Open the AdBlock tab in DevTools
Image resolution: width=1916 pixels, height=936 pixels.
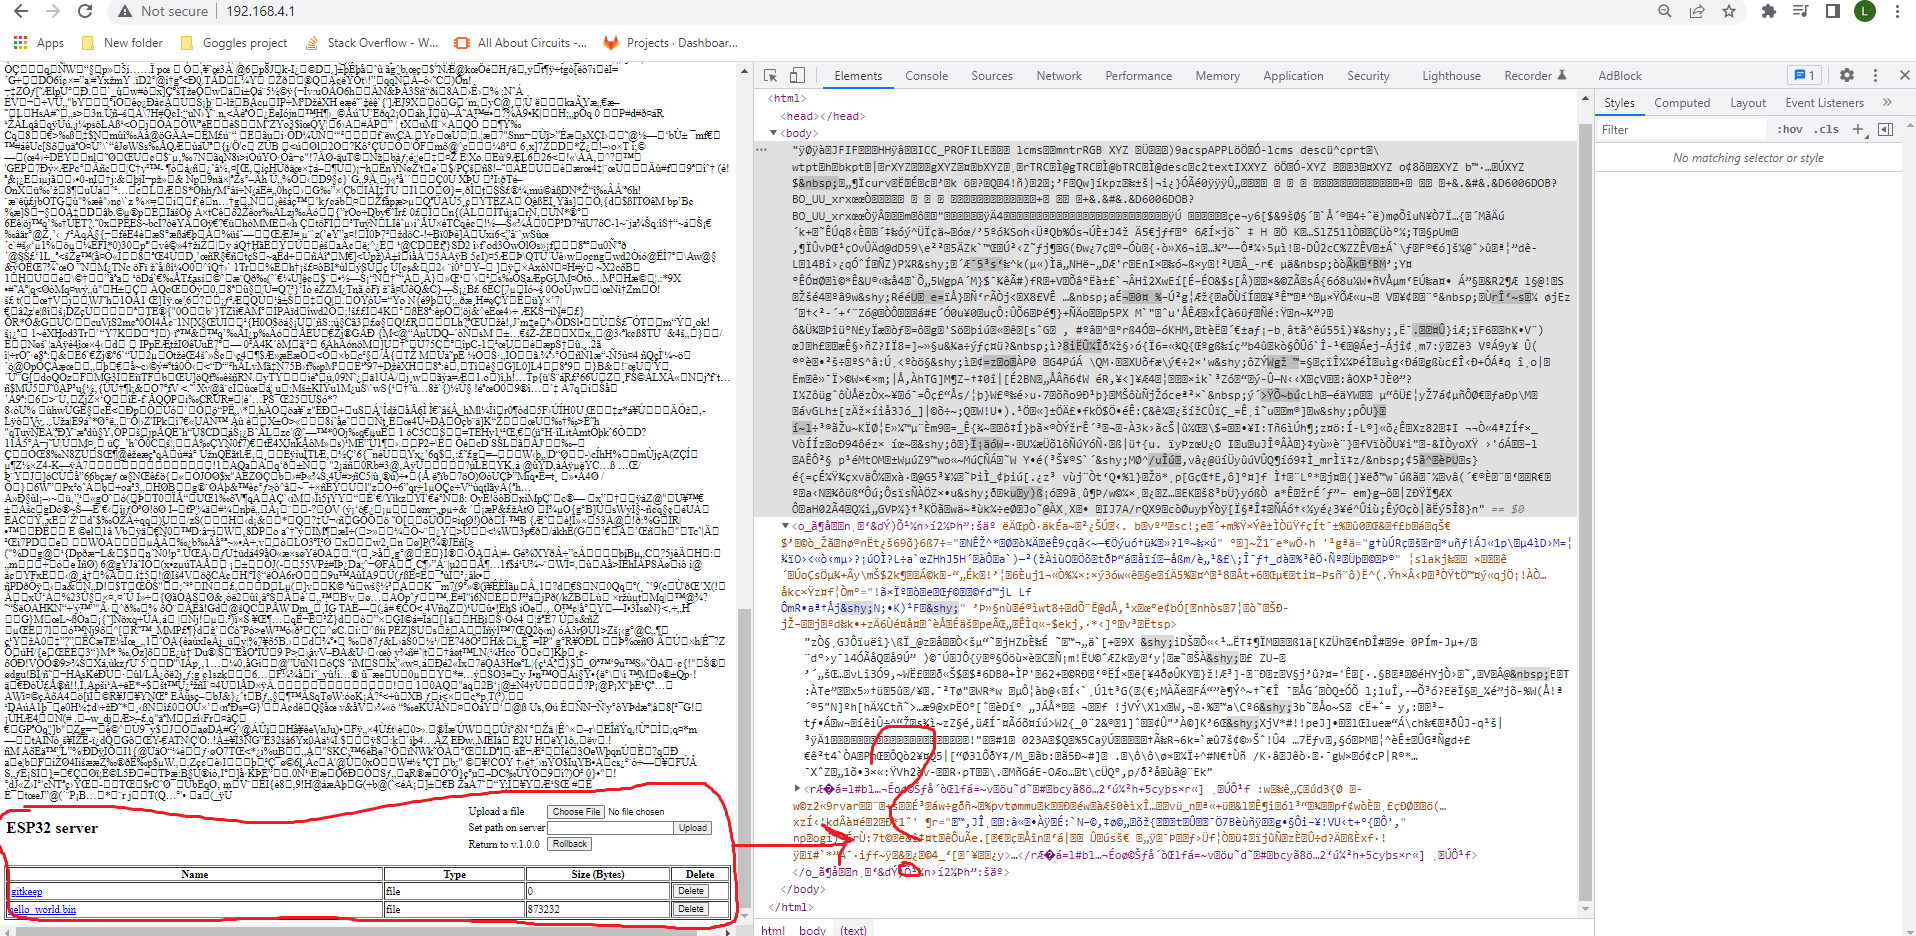(1620, 76)
